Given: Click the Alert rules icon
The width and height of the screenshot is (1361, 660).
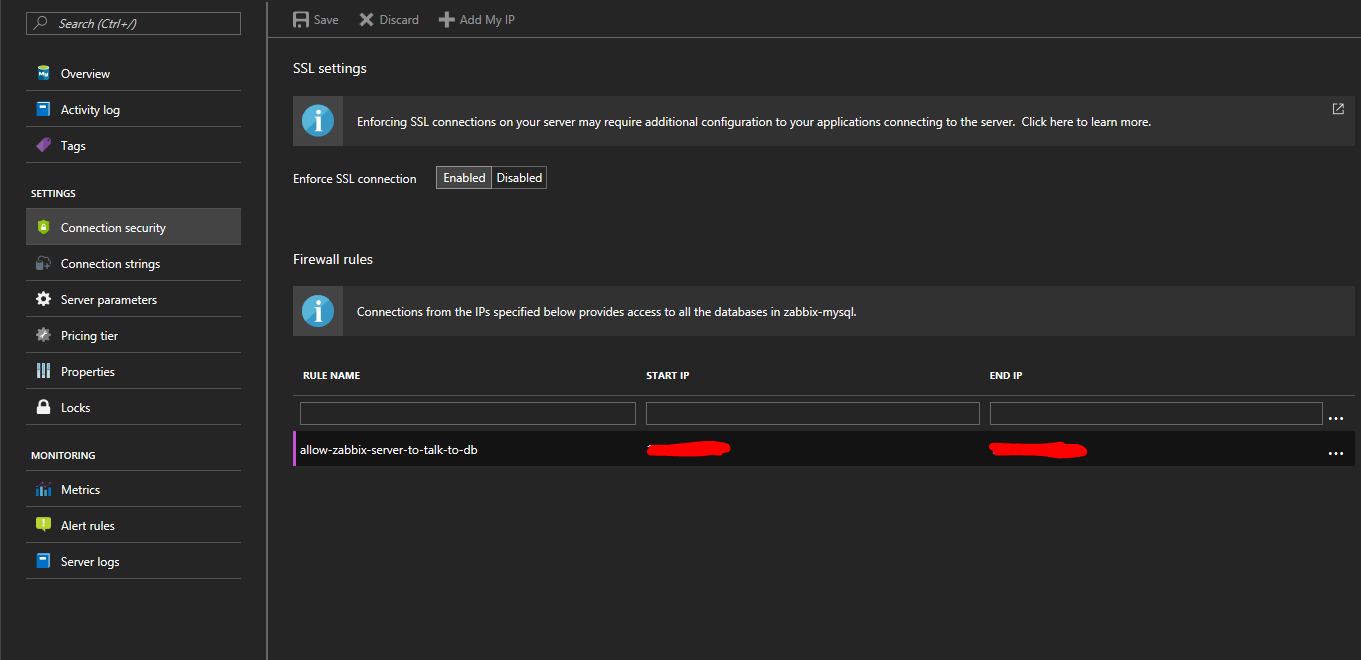Looking at the screenshot, I should (x=43, y=525).
